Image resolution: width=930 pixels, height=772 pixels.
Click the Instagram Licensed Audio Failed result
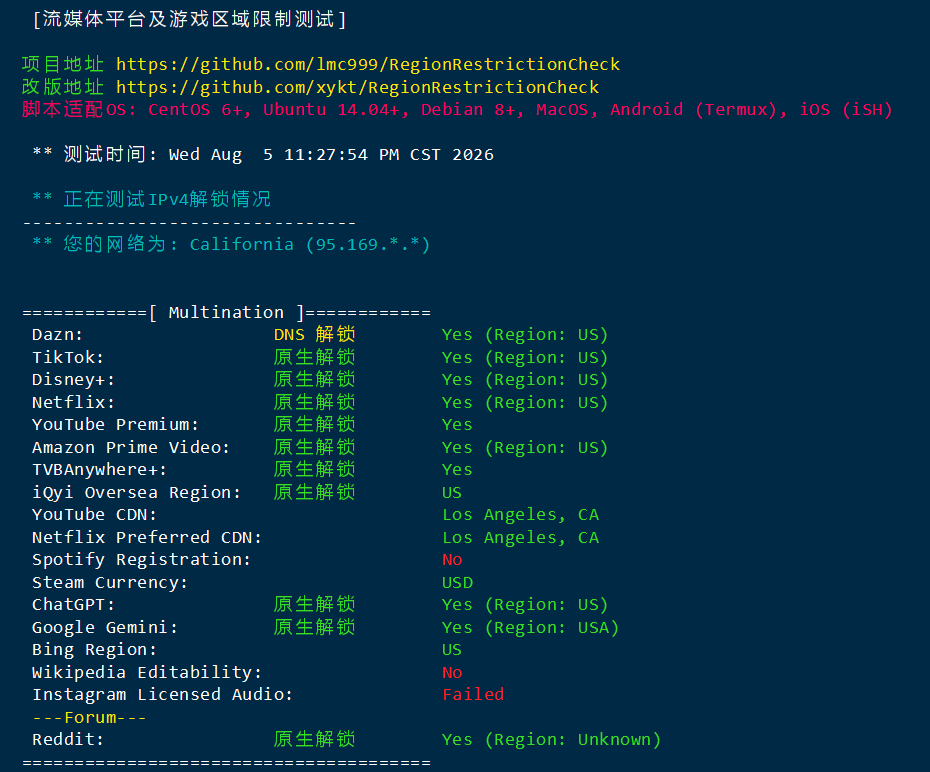point(473,694)
